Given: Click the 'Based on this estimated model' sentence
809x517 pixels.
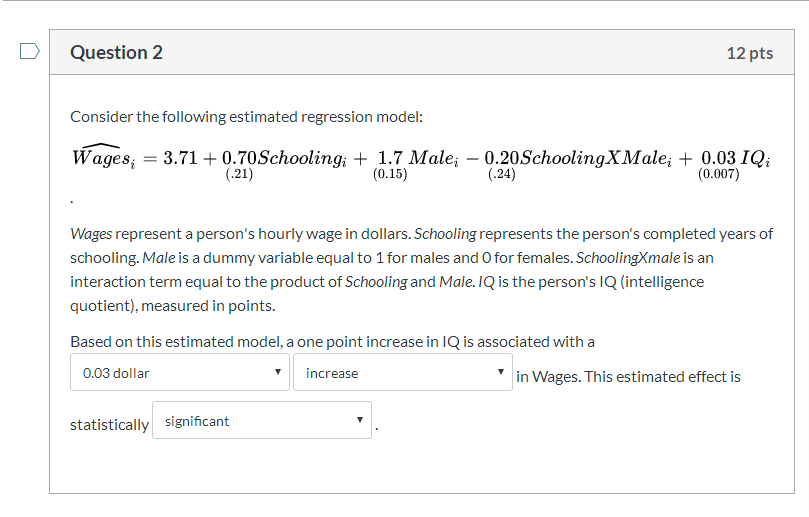Looking at the screenshot, I should (332, 342).
